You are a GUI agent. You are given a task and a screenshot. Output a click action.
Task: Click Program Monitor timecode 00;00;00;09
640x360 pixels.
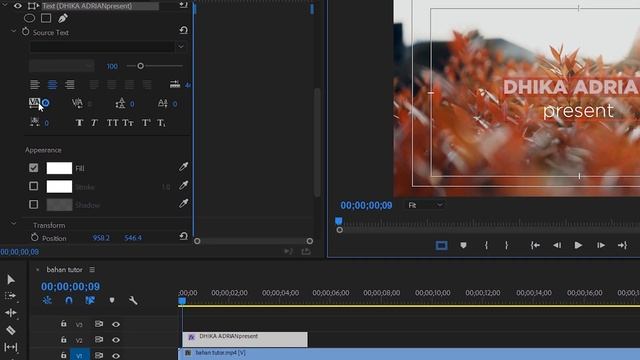click(x=366, y=205)
